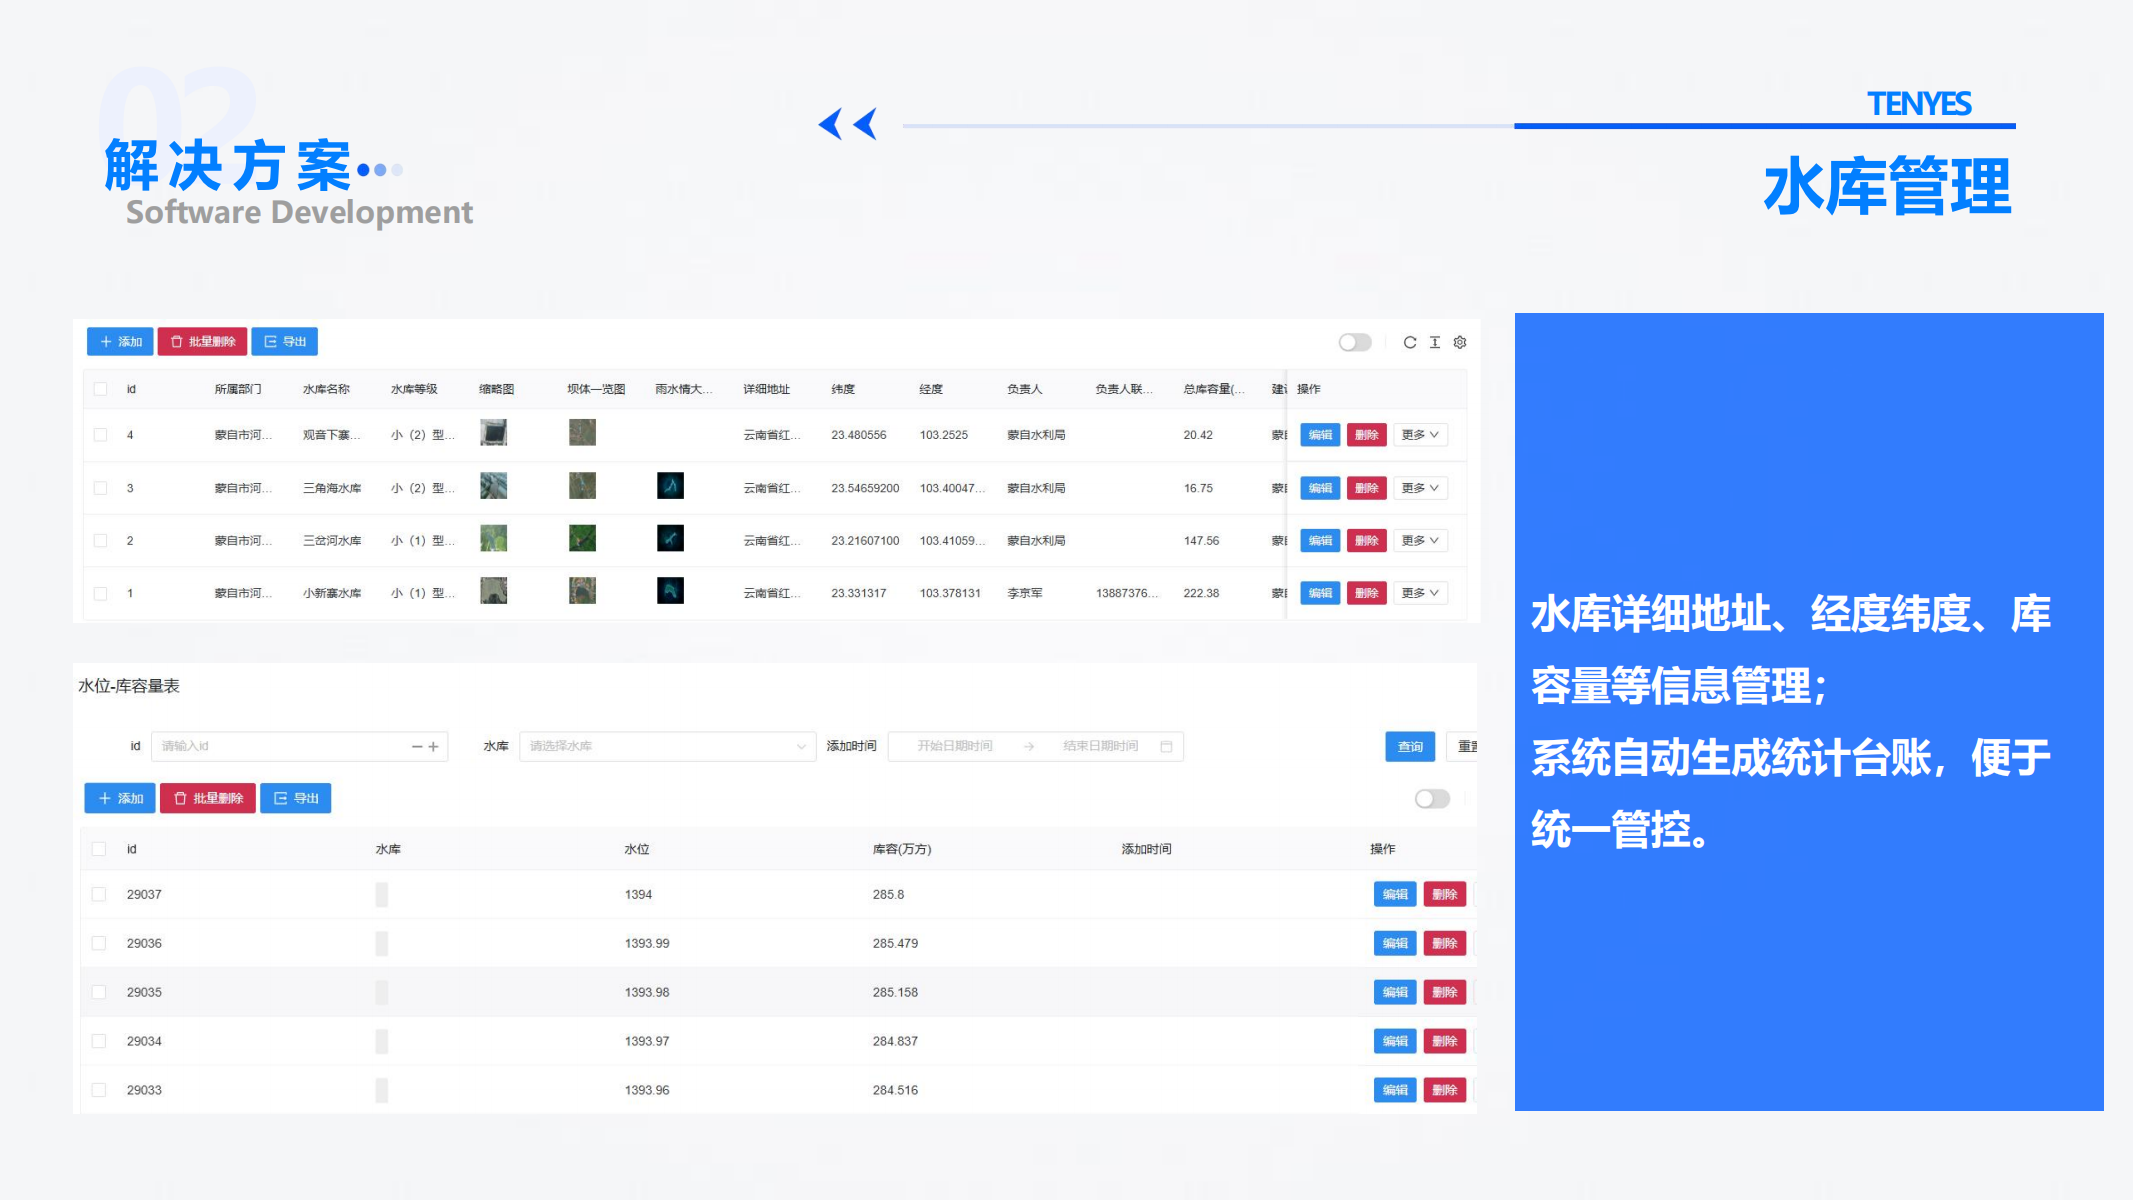Toggle the switch above the reservoir table

click(x=1355, y=342)
